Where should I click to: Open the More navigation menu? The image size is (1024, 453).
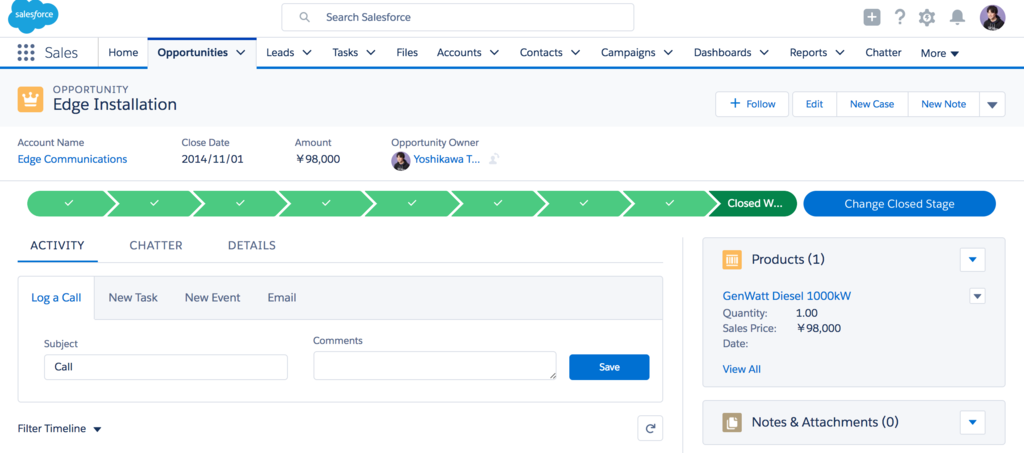[x=940, y=54]
